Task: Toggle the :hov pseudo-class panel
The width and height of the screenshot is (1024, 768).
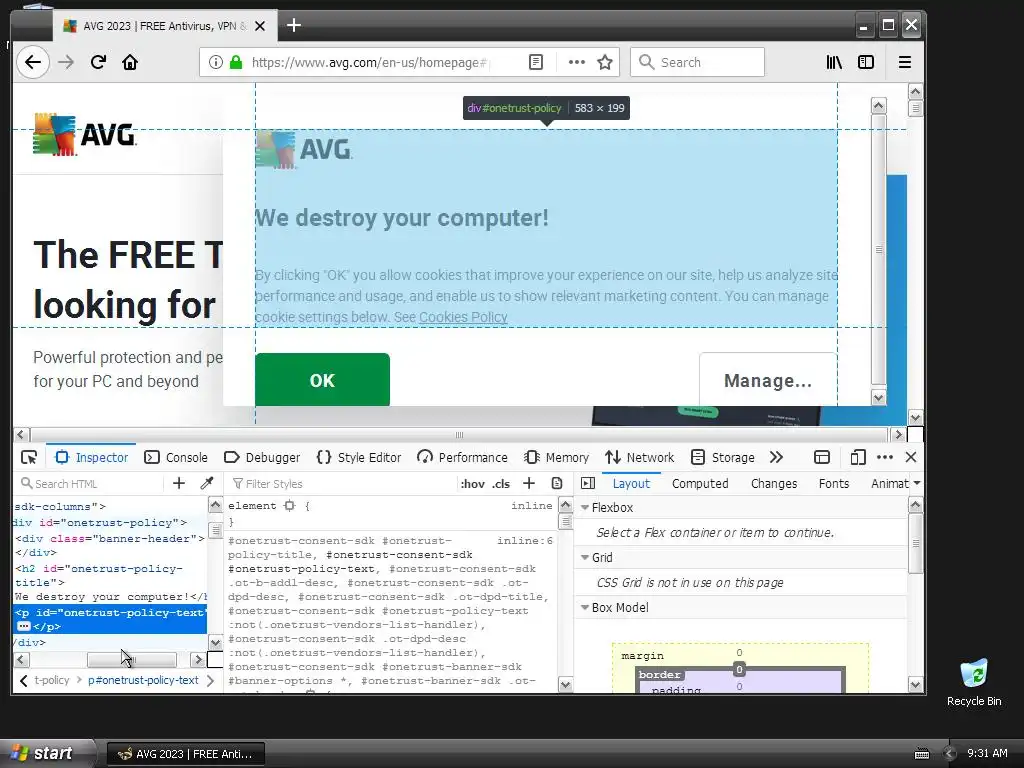Action: pyautogui.click(x=472, y=484)
